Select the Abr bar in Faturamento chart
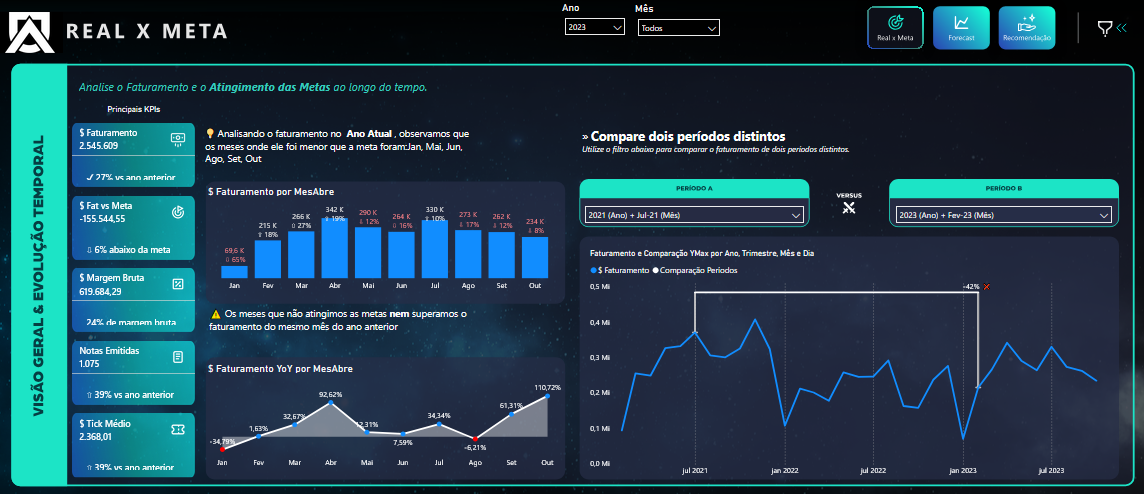The height and width of the screenshot is (494, 1144). (336, 248)
